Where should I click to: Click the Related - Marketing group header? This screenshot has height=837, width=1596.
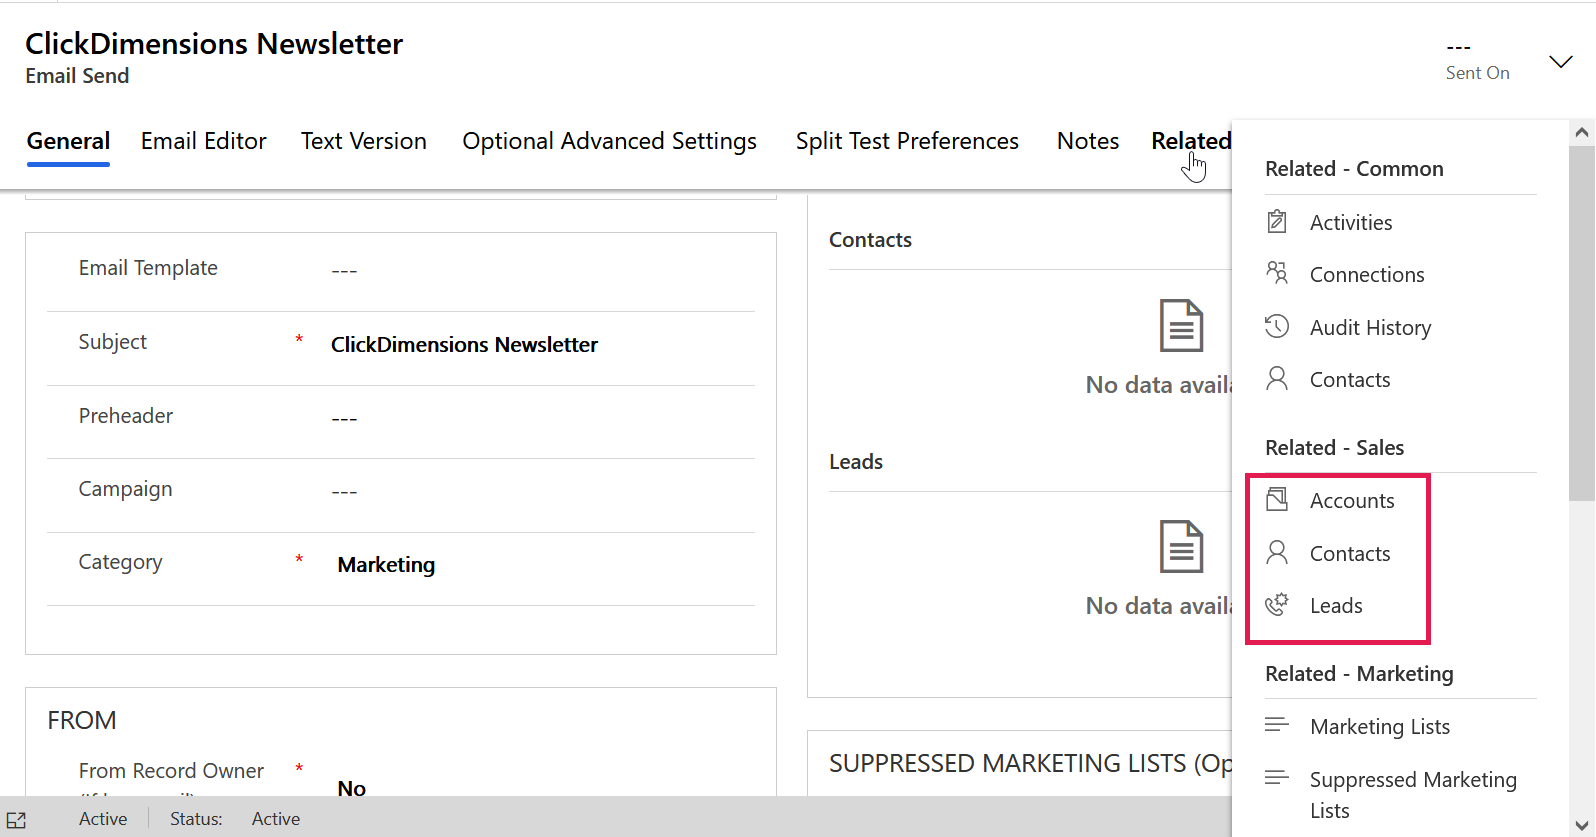1359,673
